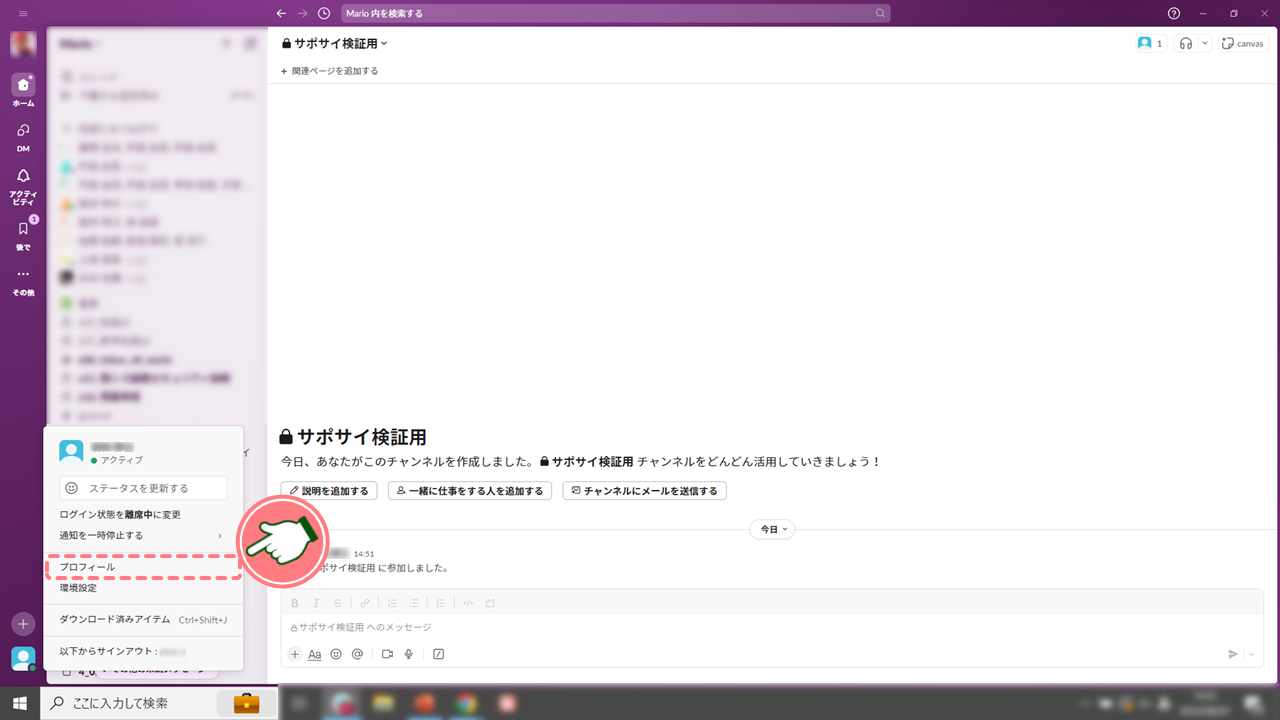Expand 通知を一時停止する submenu
This screenshot has width=1280, height=720.
(x=143, y=535)
